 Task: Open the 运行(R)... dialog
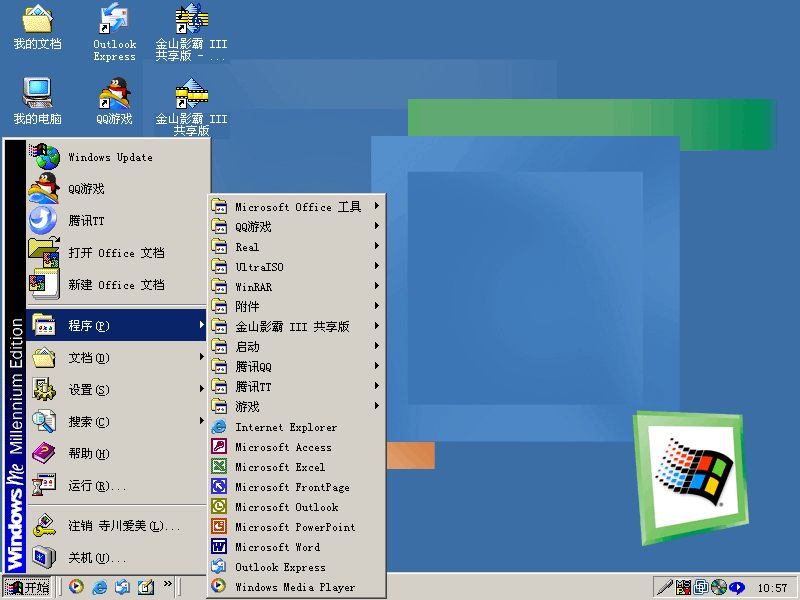point(117,485)
